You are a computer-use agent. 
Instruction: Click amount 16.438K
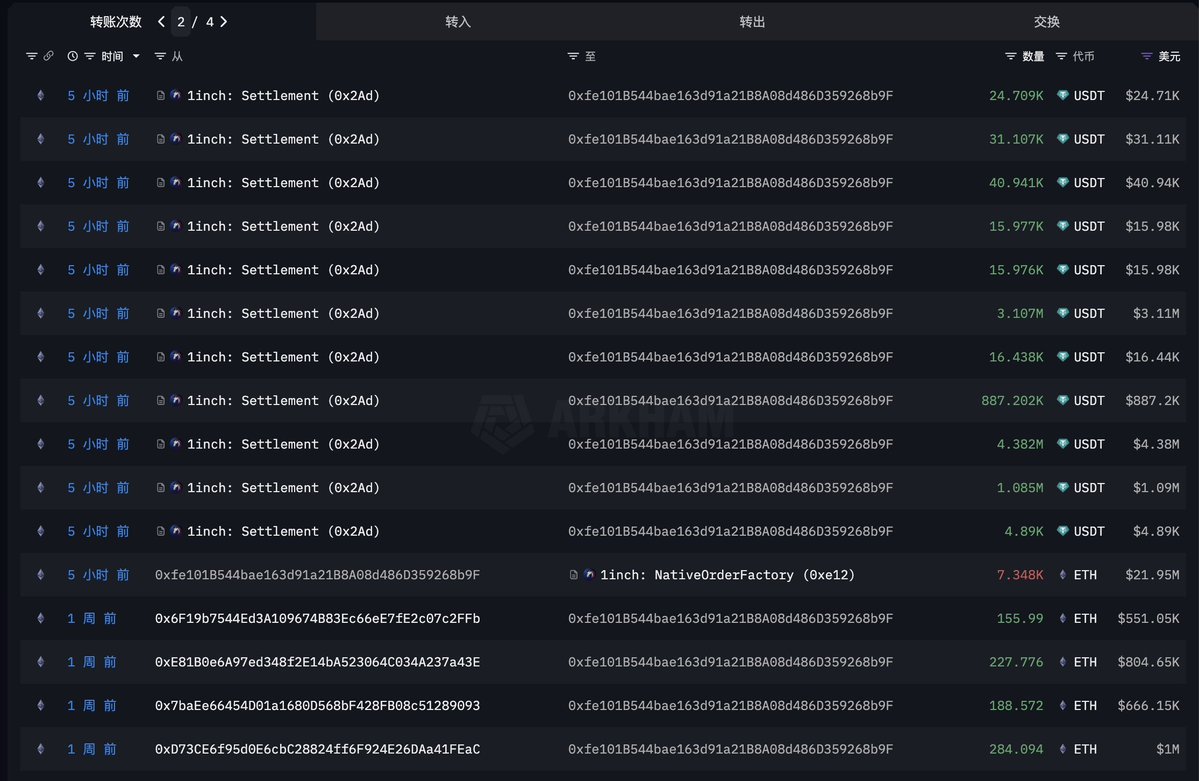pos(1015,357)
